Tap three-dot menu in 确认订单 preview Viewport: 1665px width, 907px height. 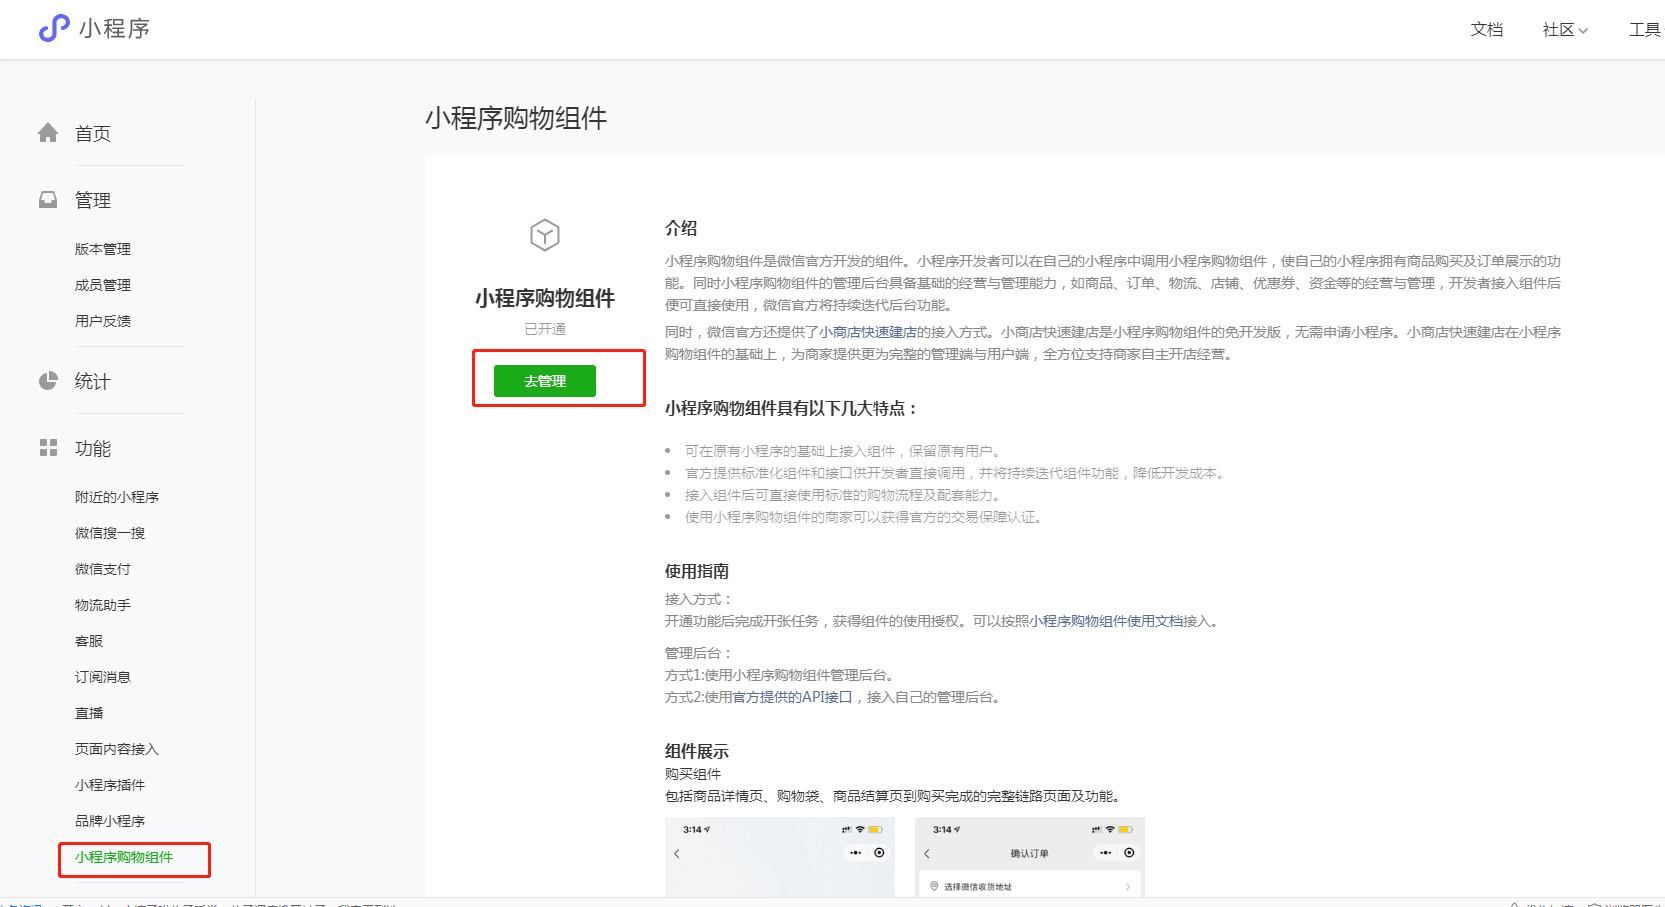1106,853
